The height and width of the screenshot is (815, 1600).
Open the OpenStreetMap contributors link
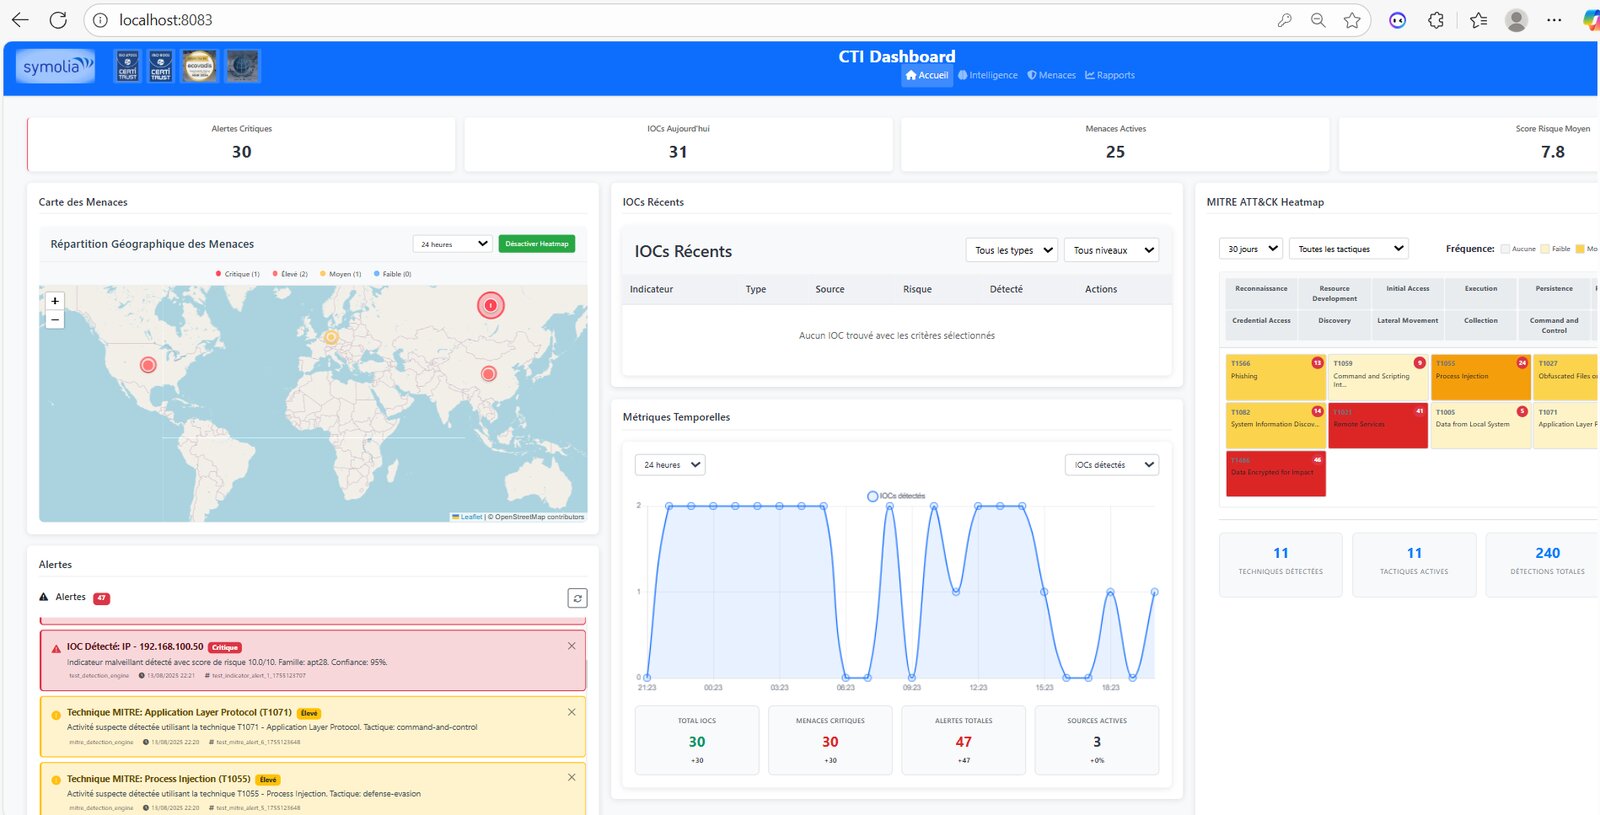tap(540, 517)
